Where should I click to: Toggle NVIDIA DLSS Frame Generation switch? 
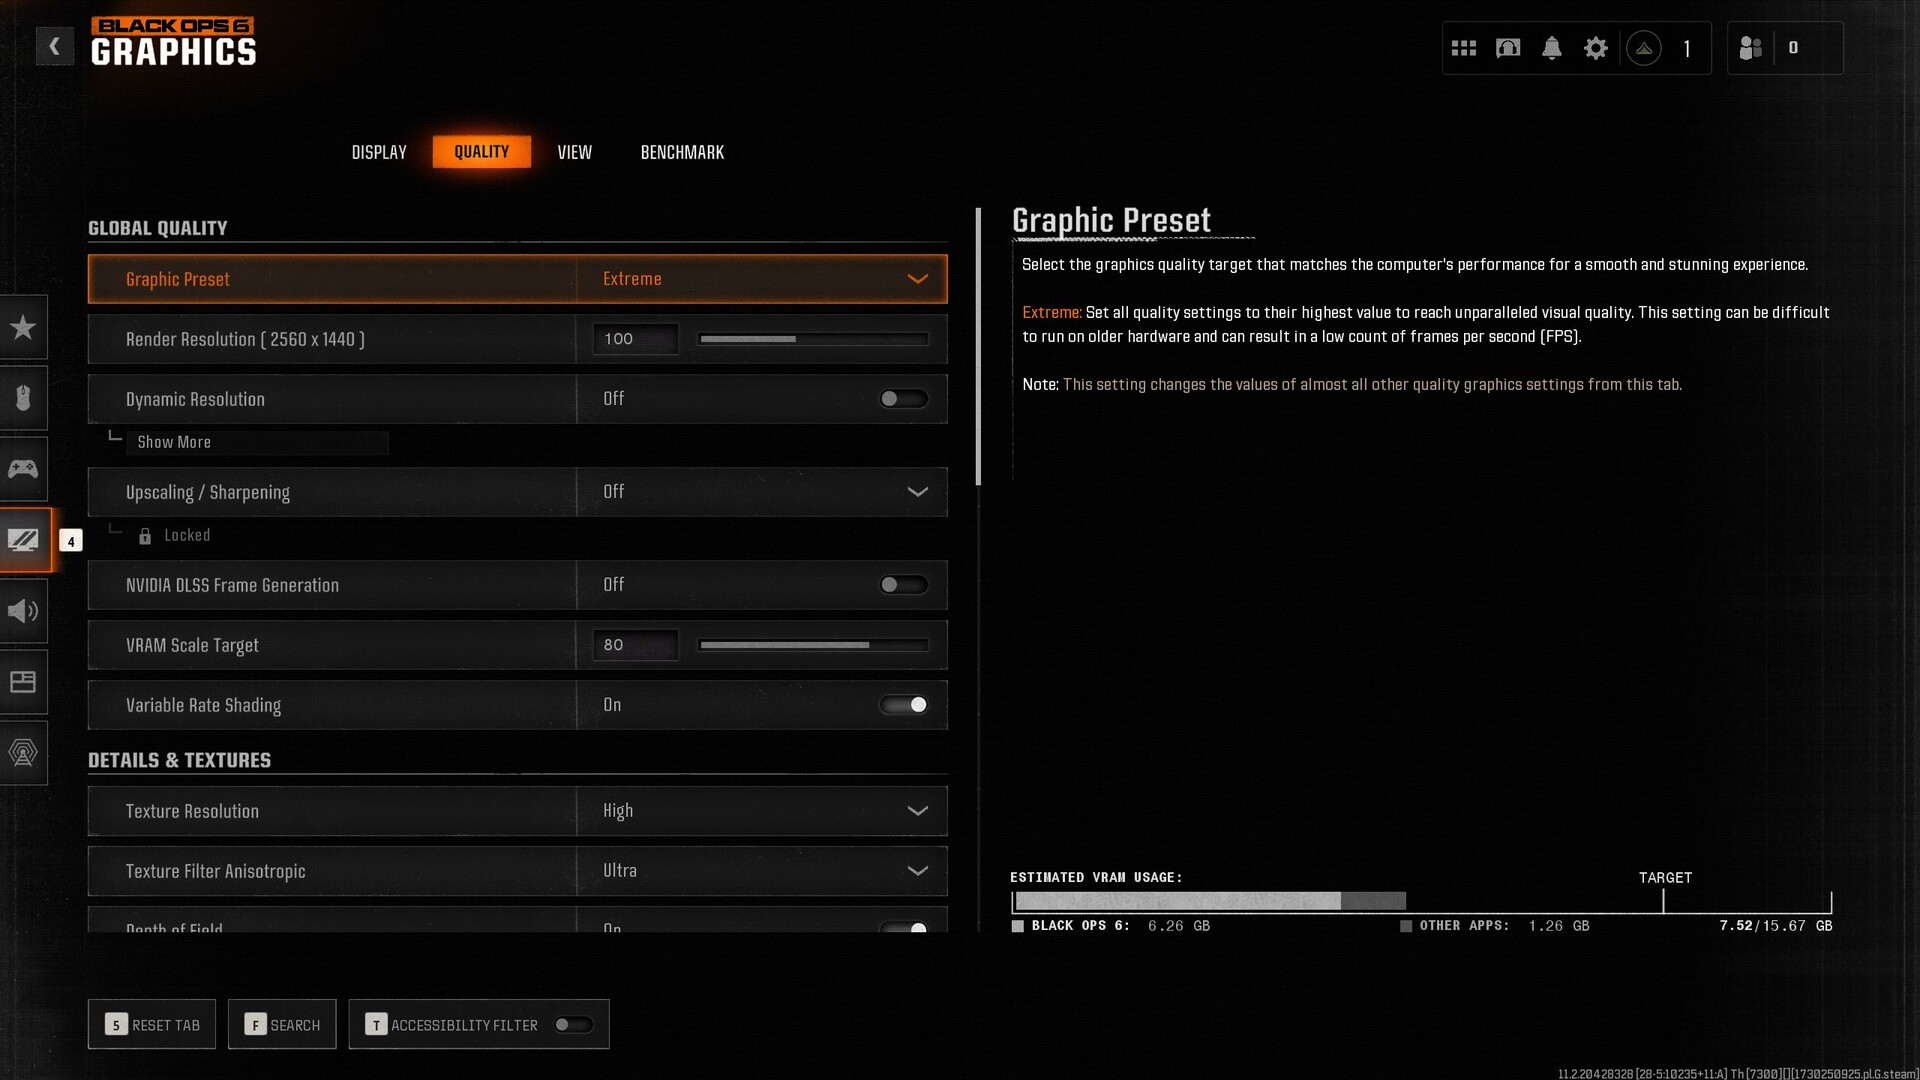coord(904,585)
